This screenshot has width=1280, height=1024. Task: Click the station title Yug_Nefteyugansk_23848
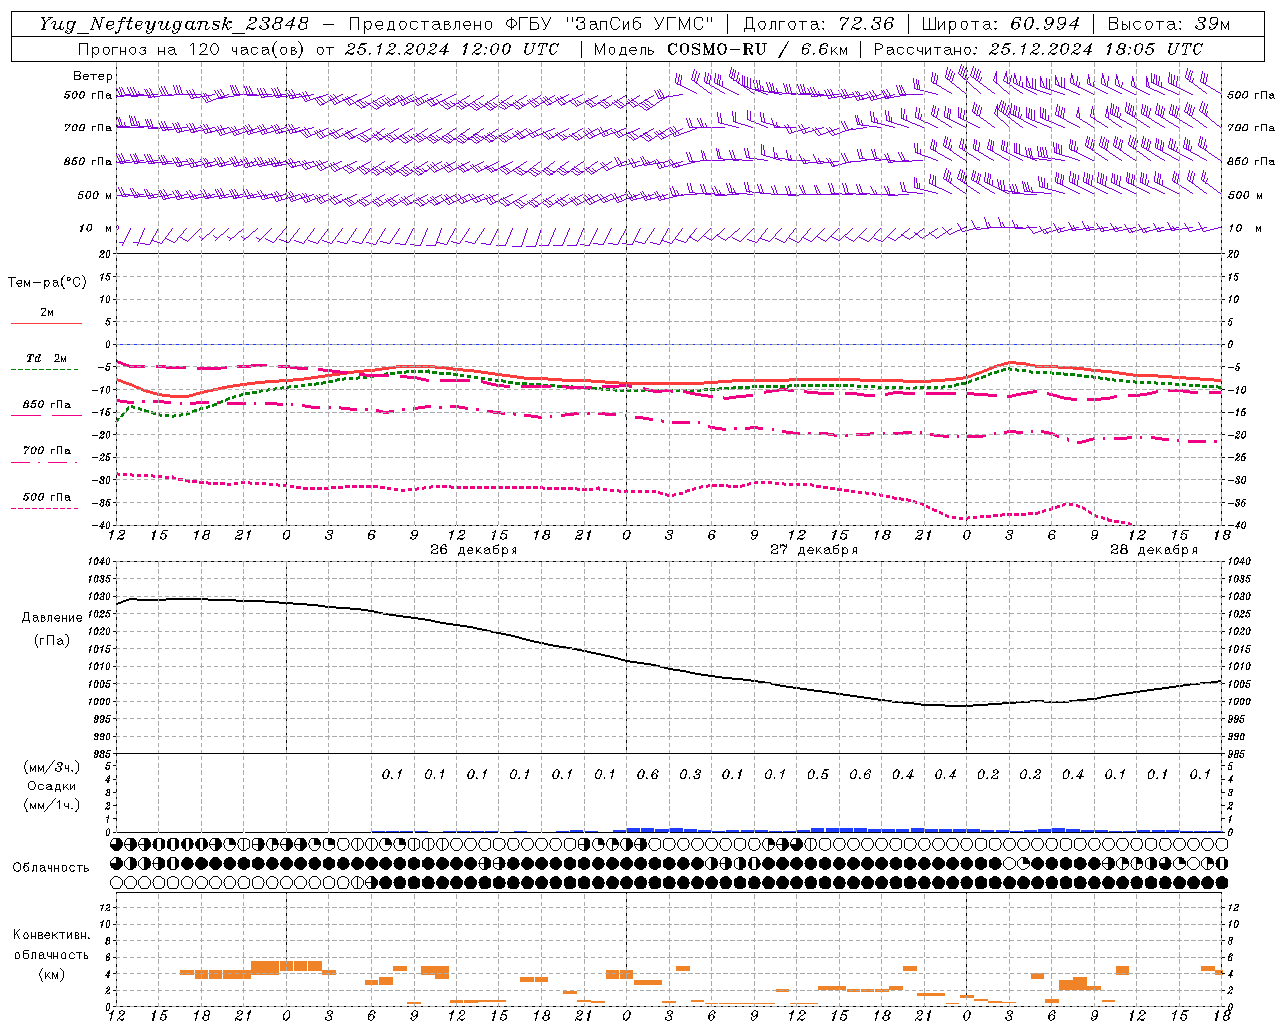tap(174, 24)
